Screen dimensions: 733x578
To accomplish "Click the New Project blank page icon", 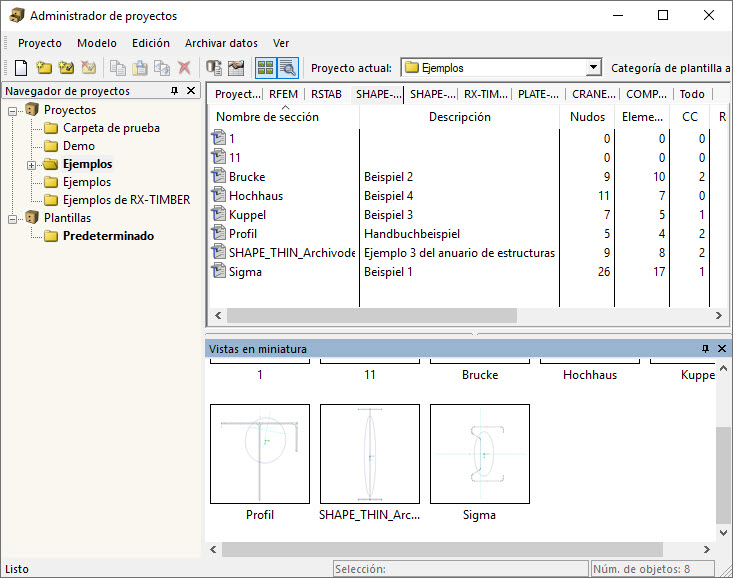I will pos(21,68).
